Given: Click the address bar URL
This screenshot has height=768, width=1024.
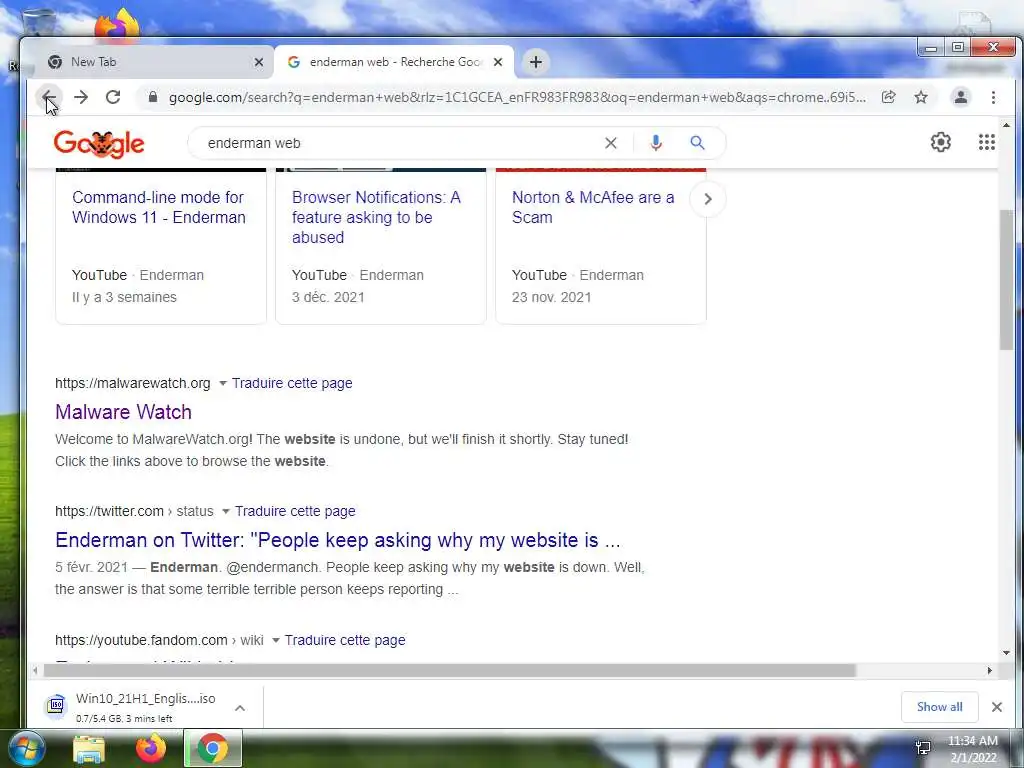Looking at the screenshot, I should click(x=517, y=97).
